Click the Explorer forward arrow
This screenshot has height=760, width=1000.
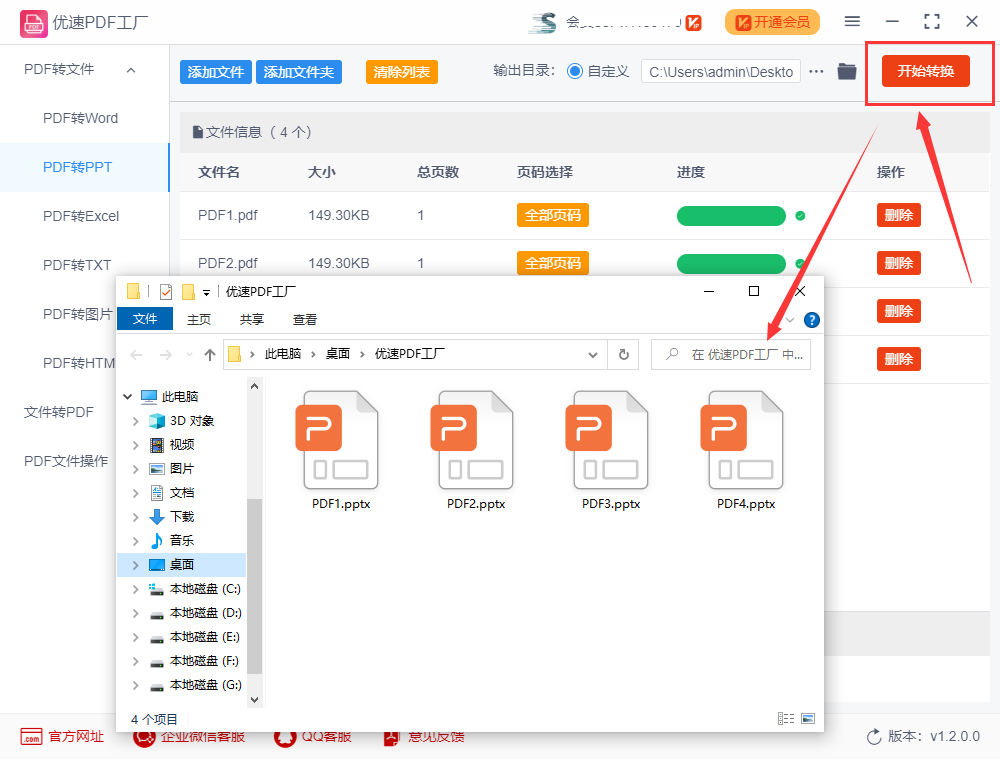point(166,354)
